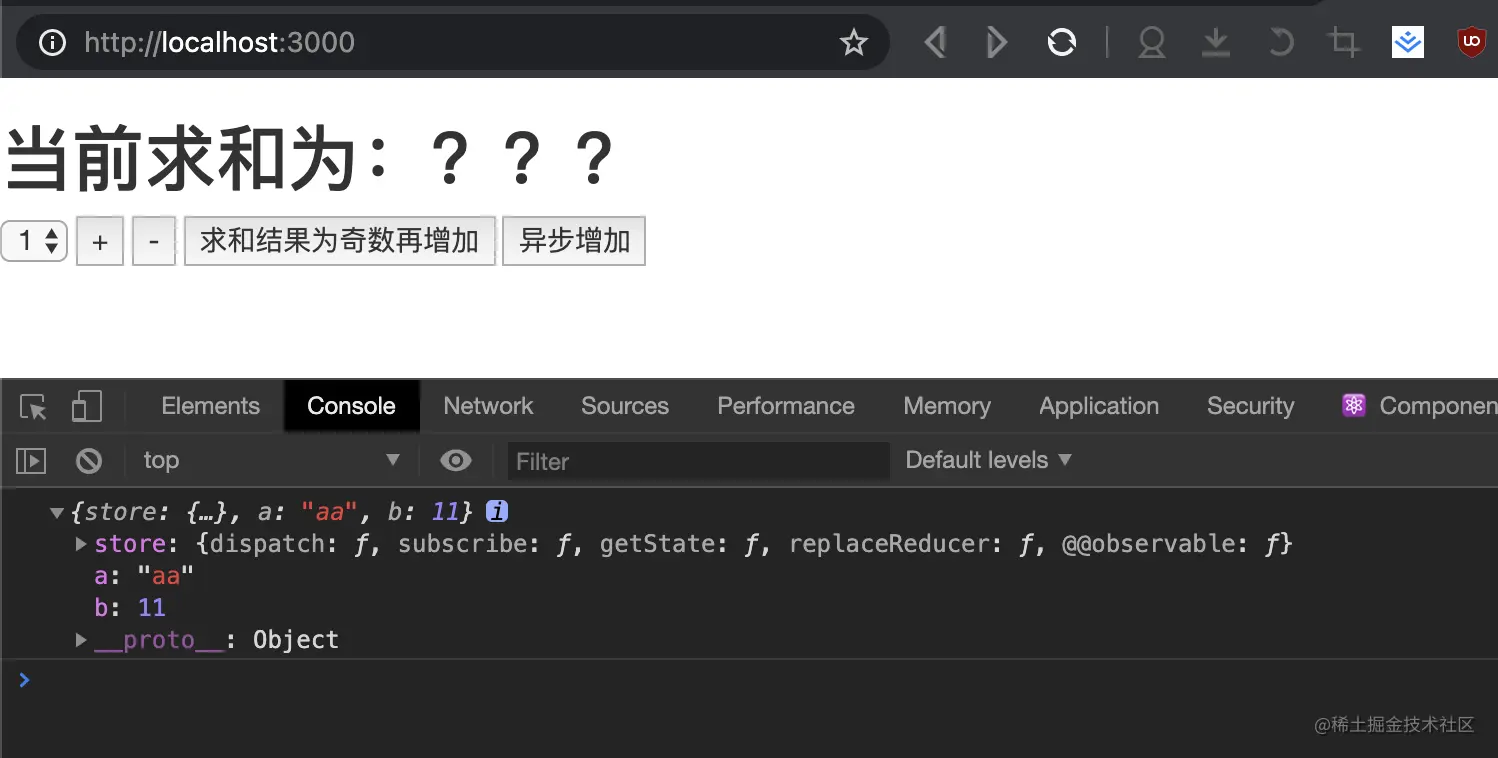Click the blue info badge beside the logged object
This screenshot has height=758, width=1498.
point(497,511)
